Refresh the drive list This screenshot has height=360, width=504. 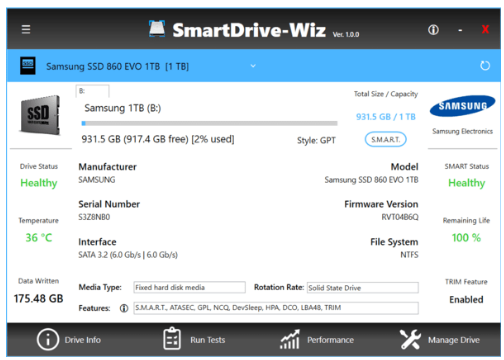tap(485, 66)
